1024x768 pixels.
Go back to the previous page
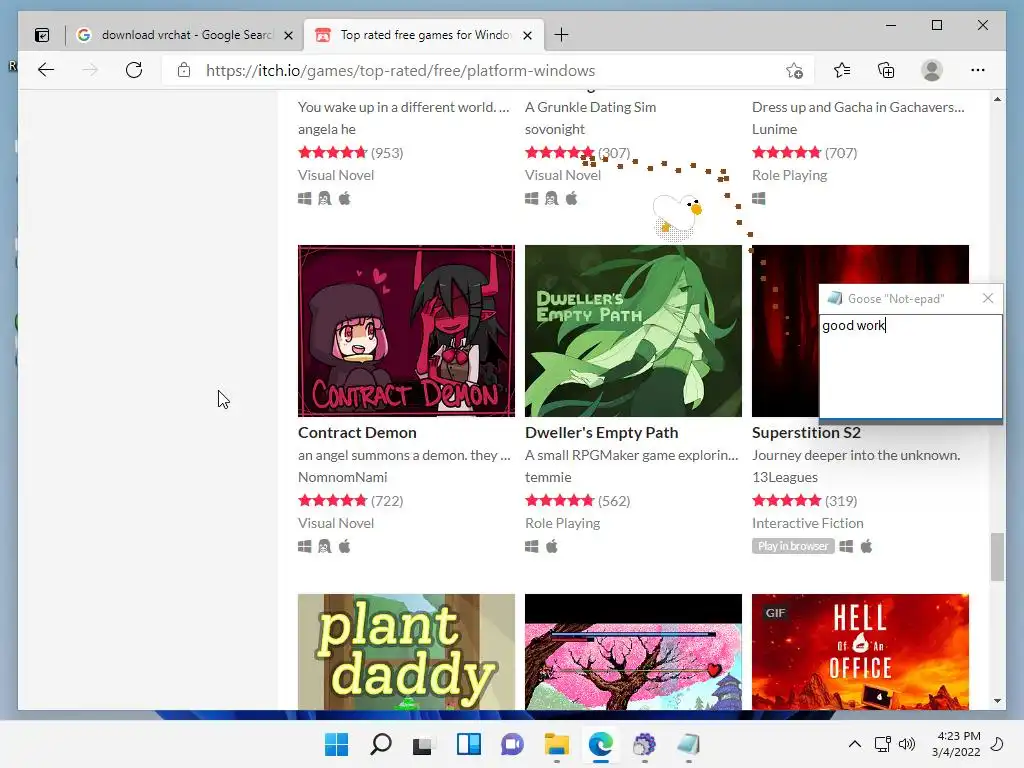pyautogui.click(x=46, y=70)
